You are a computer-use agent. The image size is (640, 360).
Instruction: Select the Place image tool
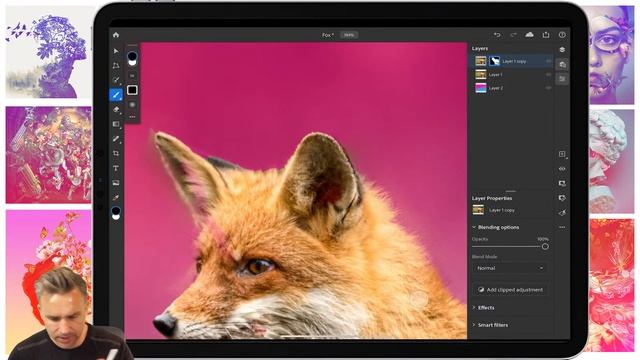coord(116,183)
